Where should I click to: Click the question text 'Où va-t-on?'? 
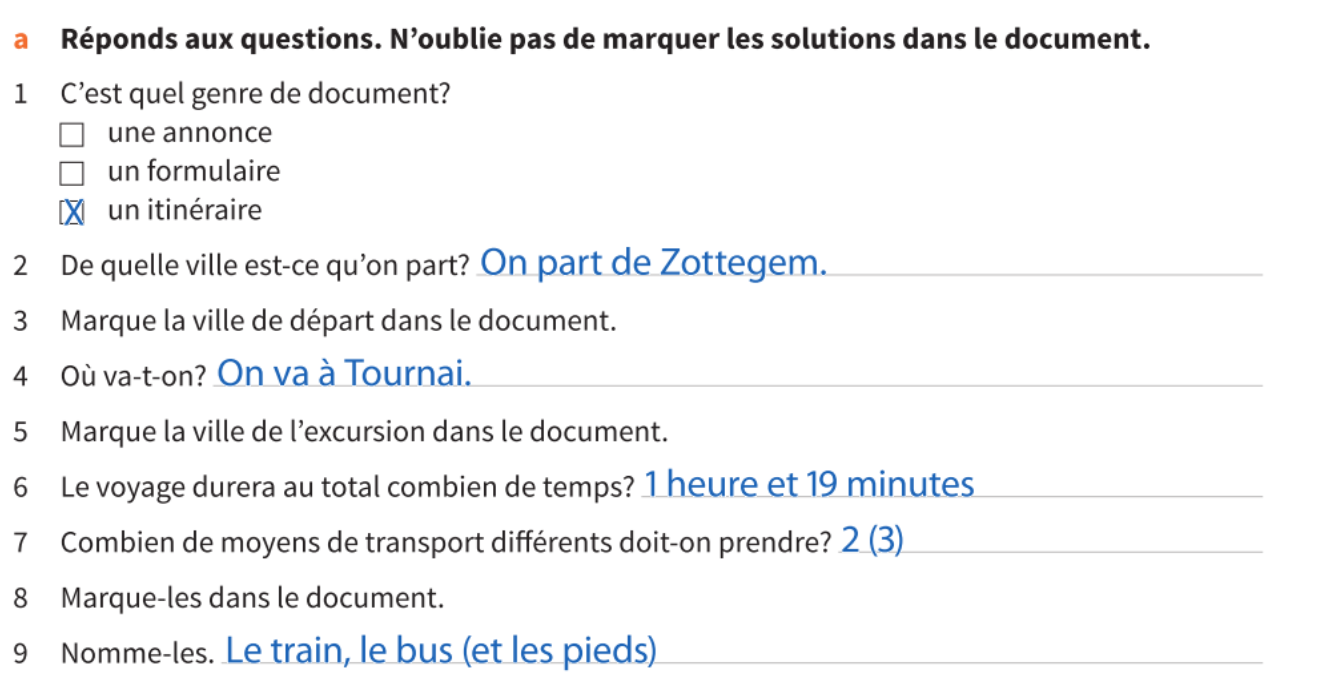134,377
